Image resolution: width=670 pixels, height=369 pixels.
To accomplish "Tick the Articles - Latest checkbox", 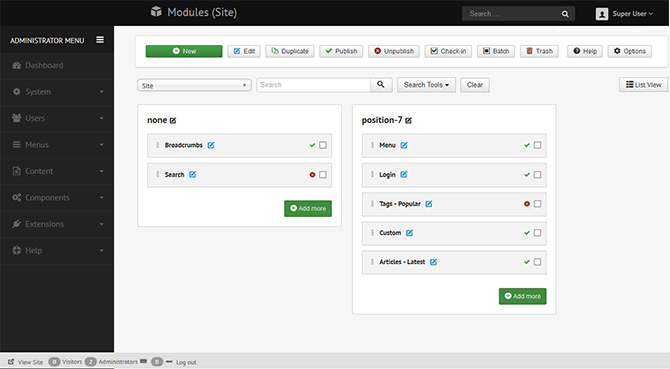I will (x=538, y=262).
